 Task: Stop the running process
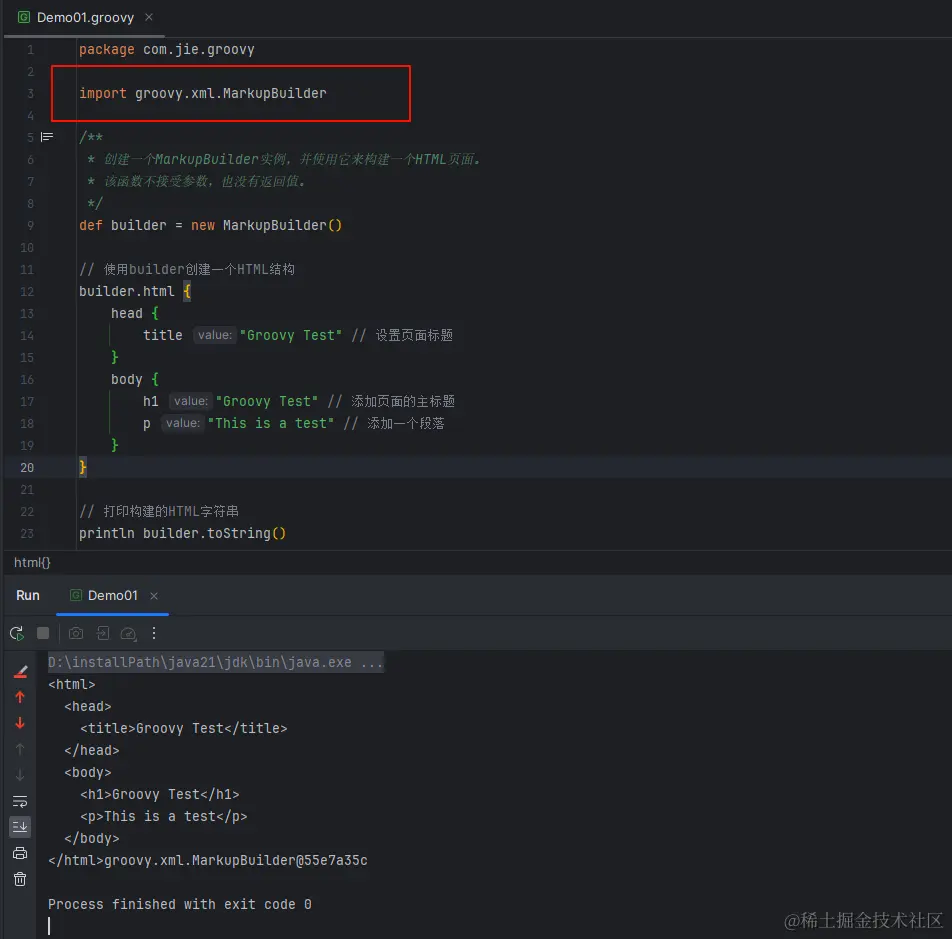[43, 633]
